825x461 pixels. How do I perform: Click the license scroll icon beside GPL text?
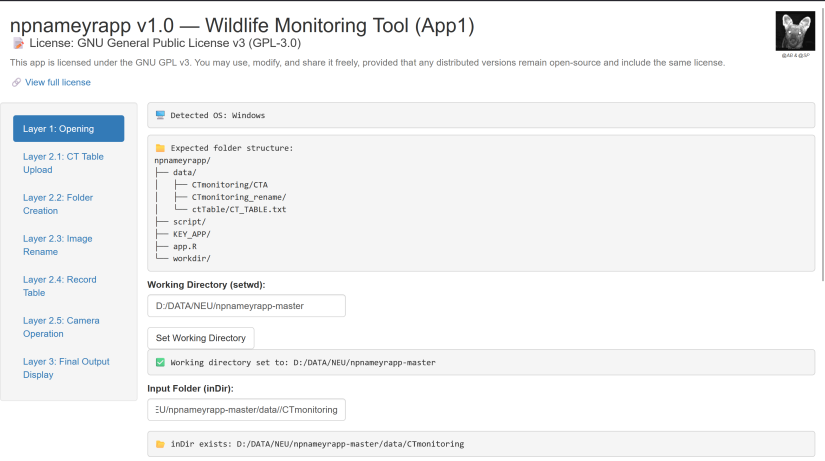click(x=18, y=43)
